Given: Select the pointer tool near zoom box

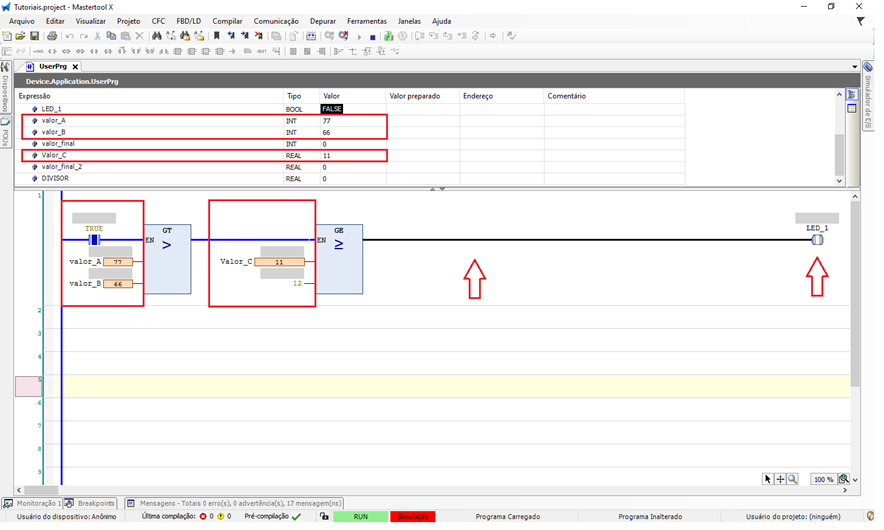Looking at the screenshot, I should click(768, 479).
